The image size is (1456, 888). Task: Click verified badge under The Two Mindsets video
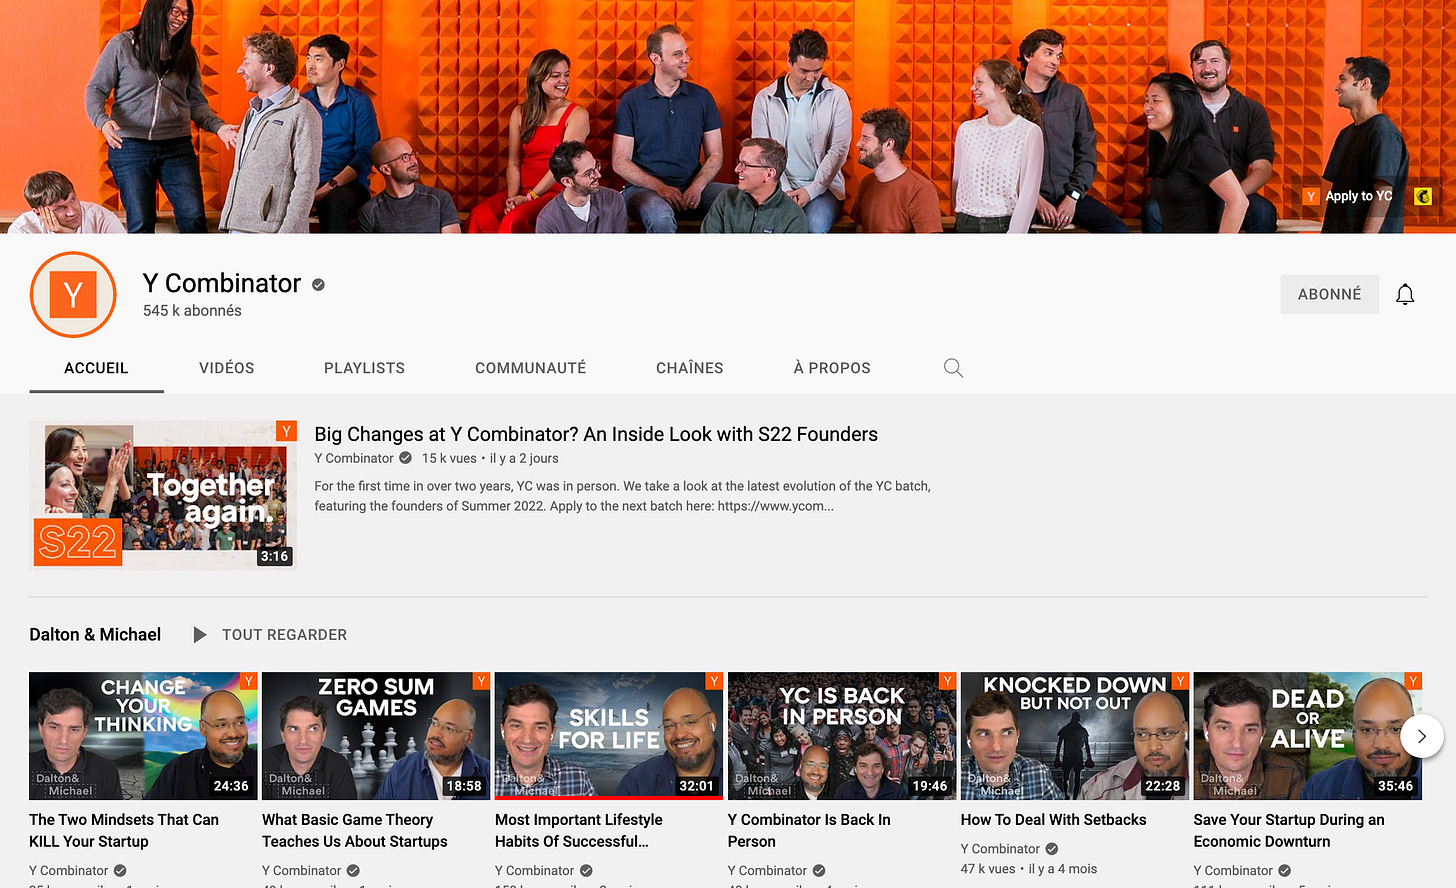(x=120, y=871)
